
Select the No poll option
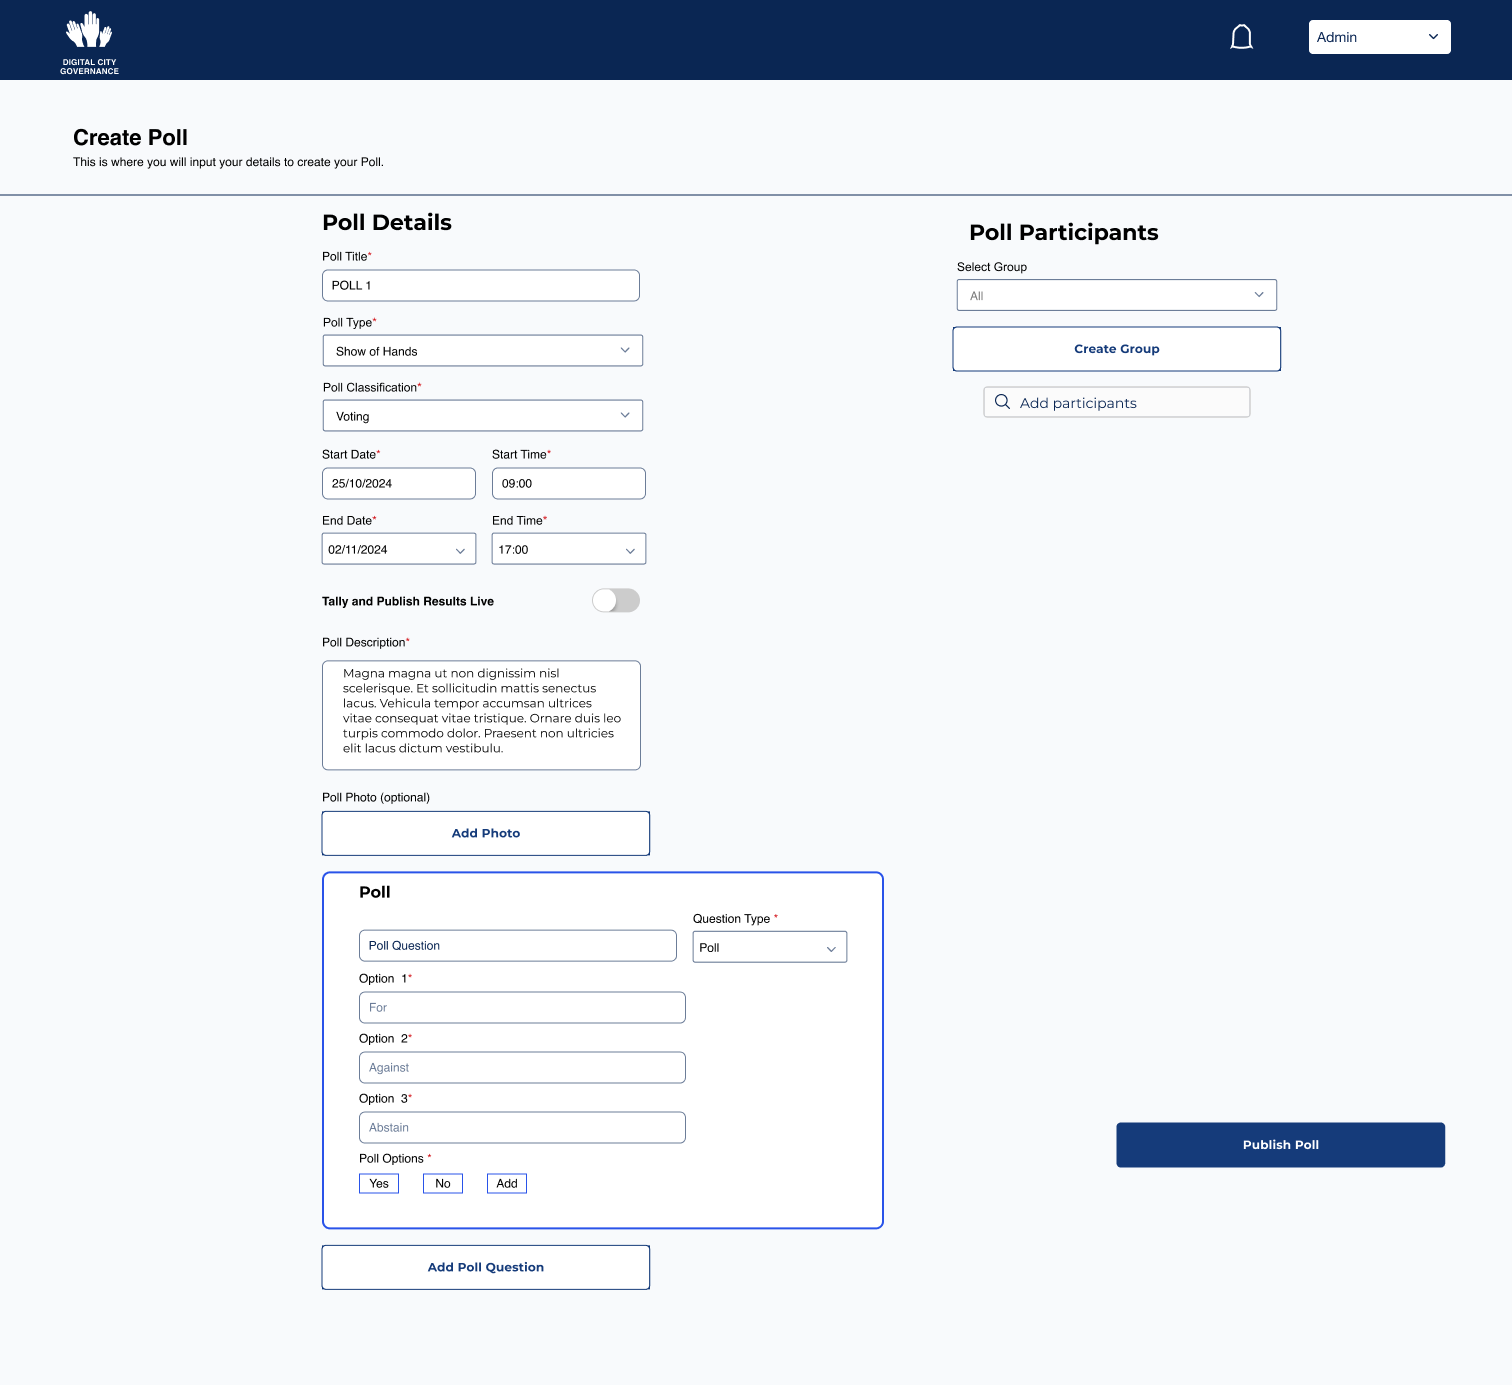pyautogui.click(x=442, y=1184)
